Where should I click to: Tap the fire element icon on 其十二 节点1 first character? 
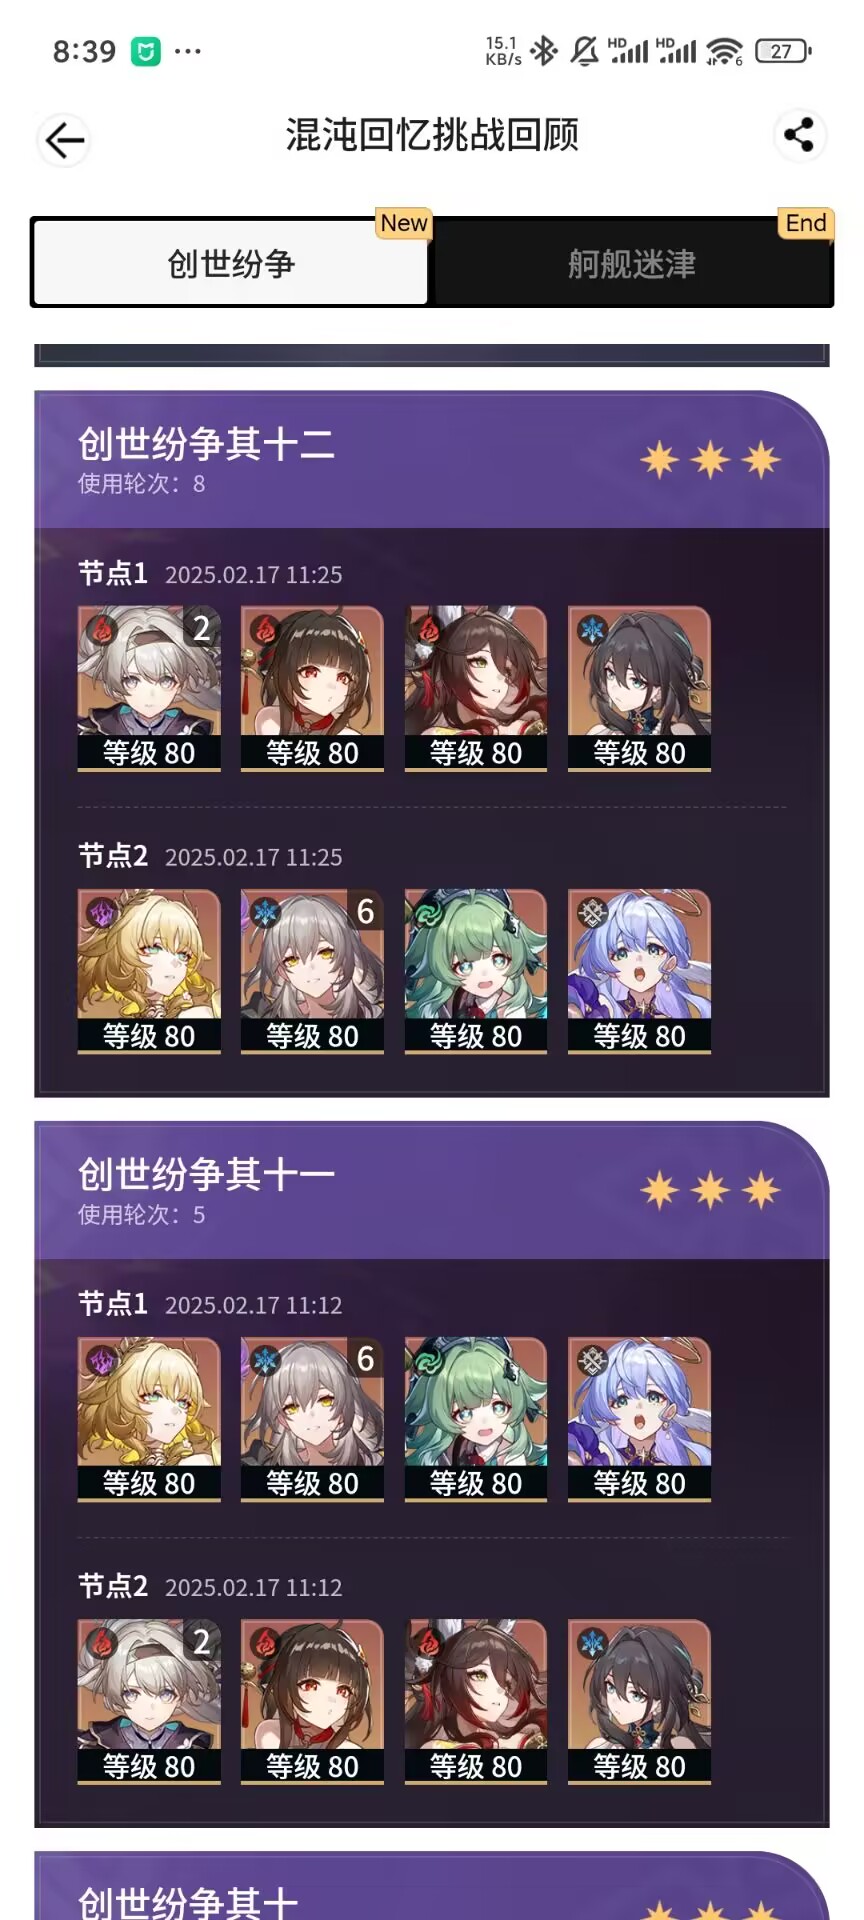101,629
